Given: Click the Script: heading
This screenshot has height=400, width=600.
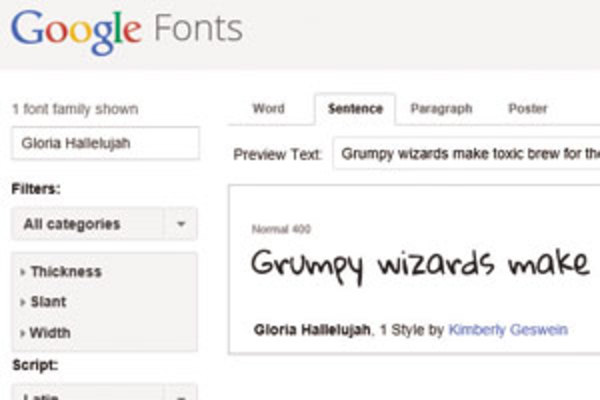Looking at the screenshot, I should 35,365.
